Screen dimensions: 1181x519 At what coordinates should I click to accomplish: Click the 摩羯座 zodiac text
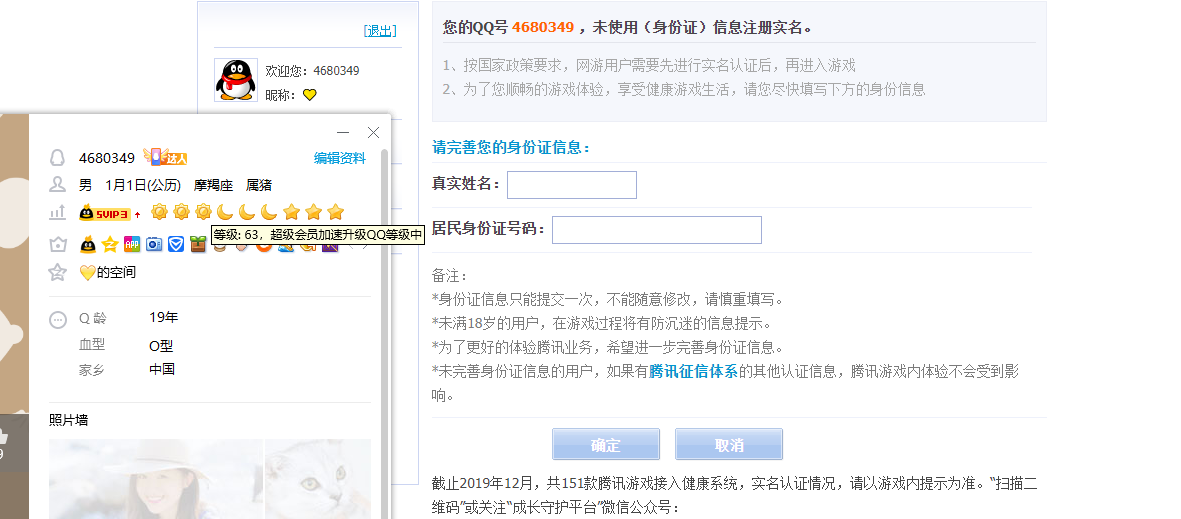click(214, 185)
